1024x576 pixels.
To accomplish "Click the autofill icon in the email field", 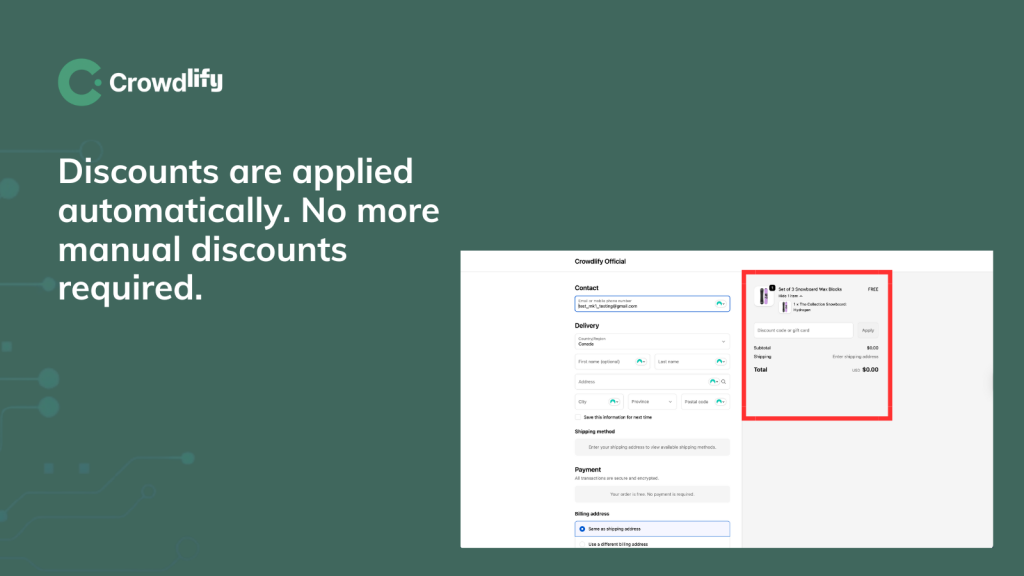I will coord(720,304).
